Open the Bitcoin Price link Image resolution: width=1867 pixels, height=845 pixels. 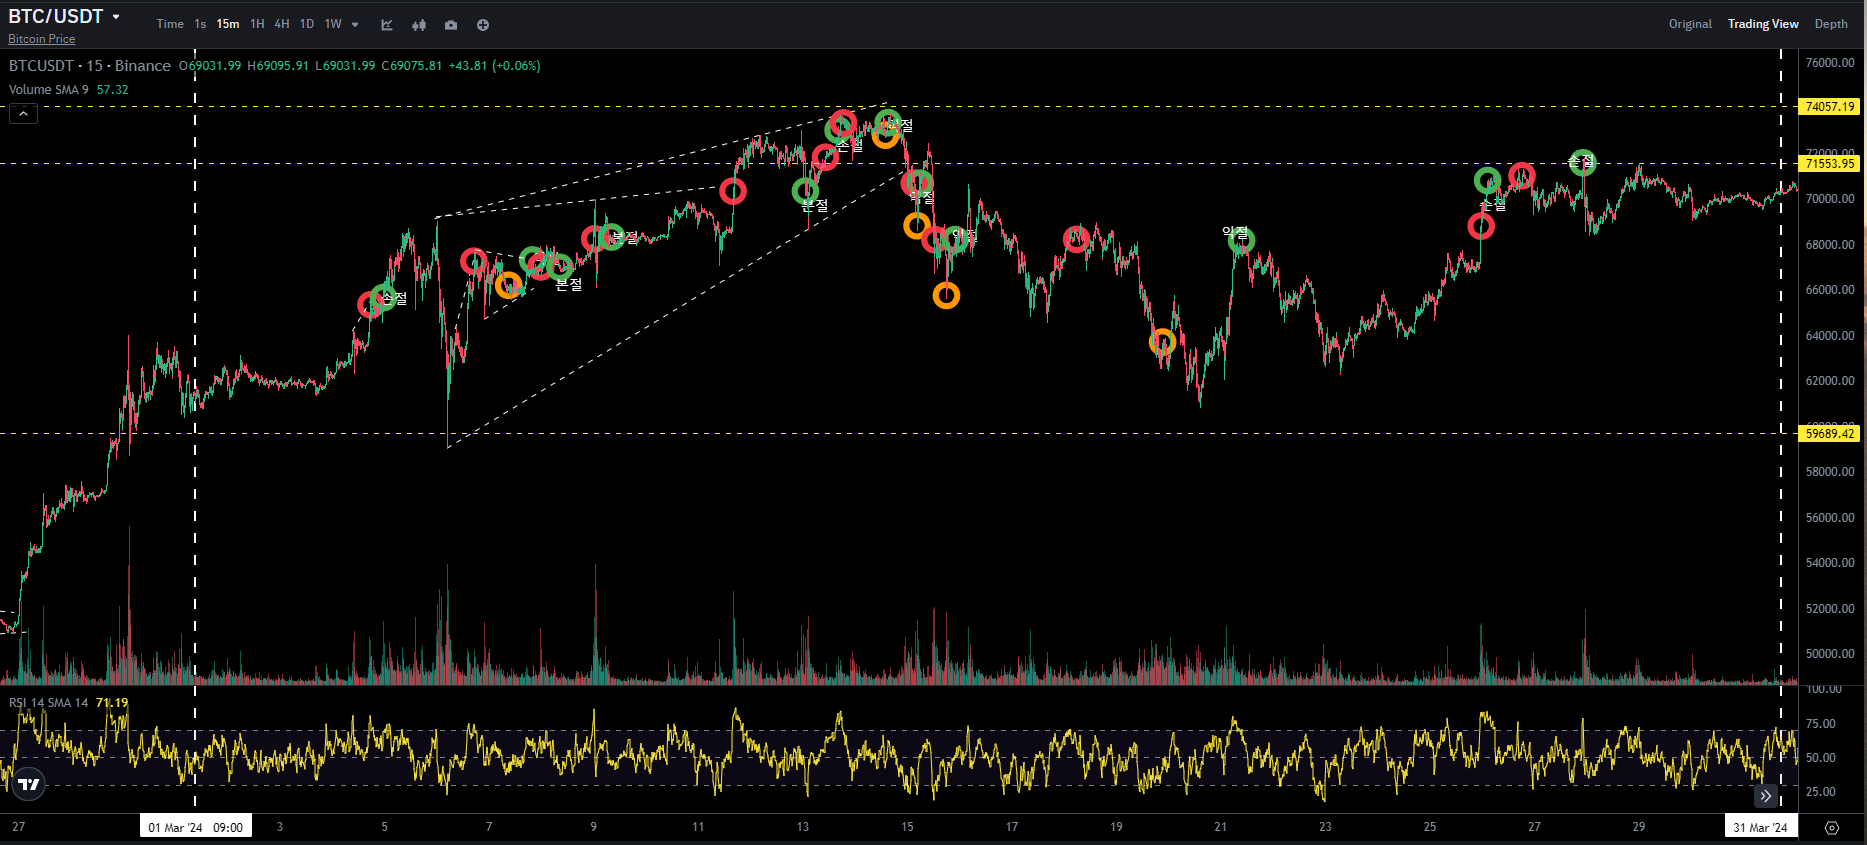coord(42,39)
